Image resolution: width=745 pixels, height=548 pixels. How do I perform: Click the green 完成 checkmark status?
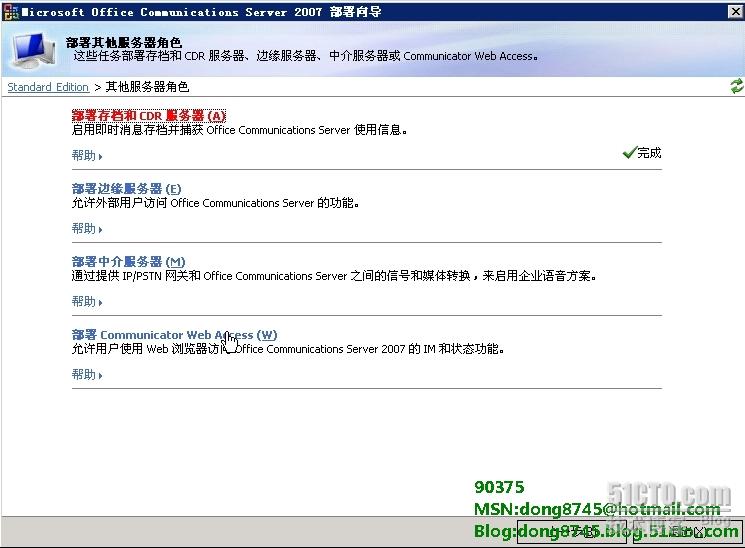pyautogui.click(x=642, y=153)
